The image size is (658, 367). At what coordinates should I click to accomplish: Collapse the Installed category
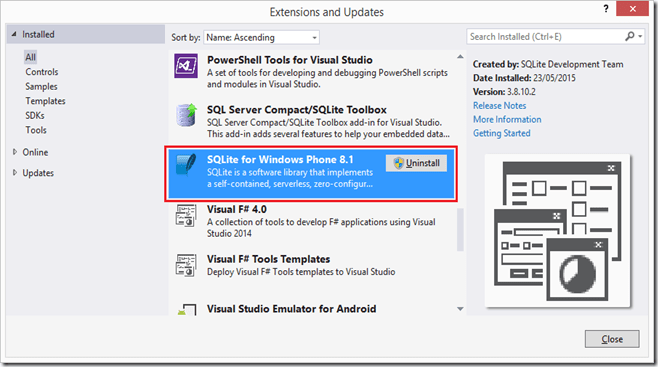click(14, 34)
